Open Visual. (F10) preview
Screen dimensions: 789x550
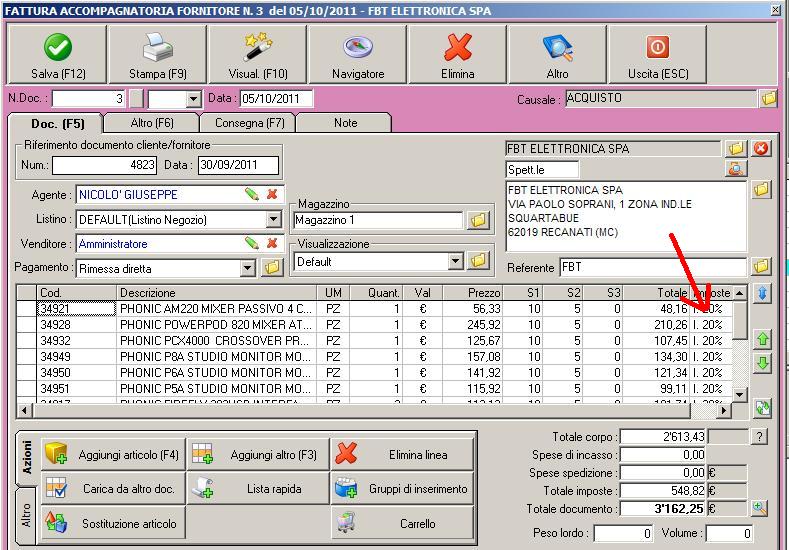tap(258, 55)
